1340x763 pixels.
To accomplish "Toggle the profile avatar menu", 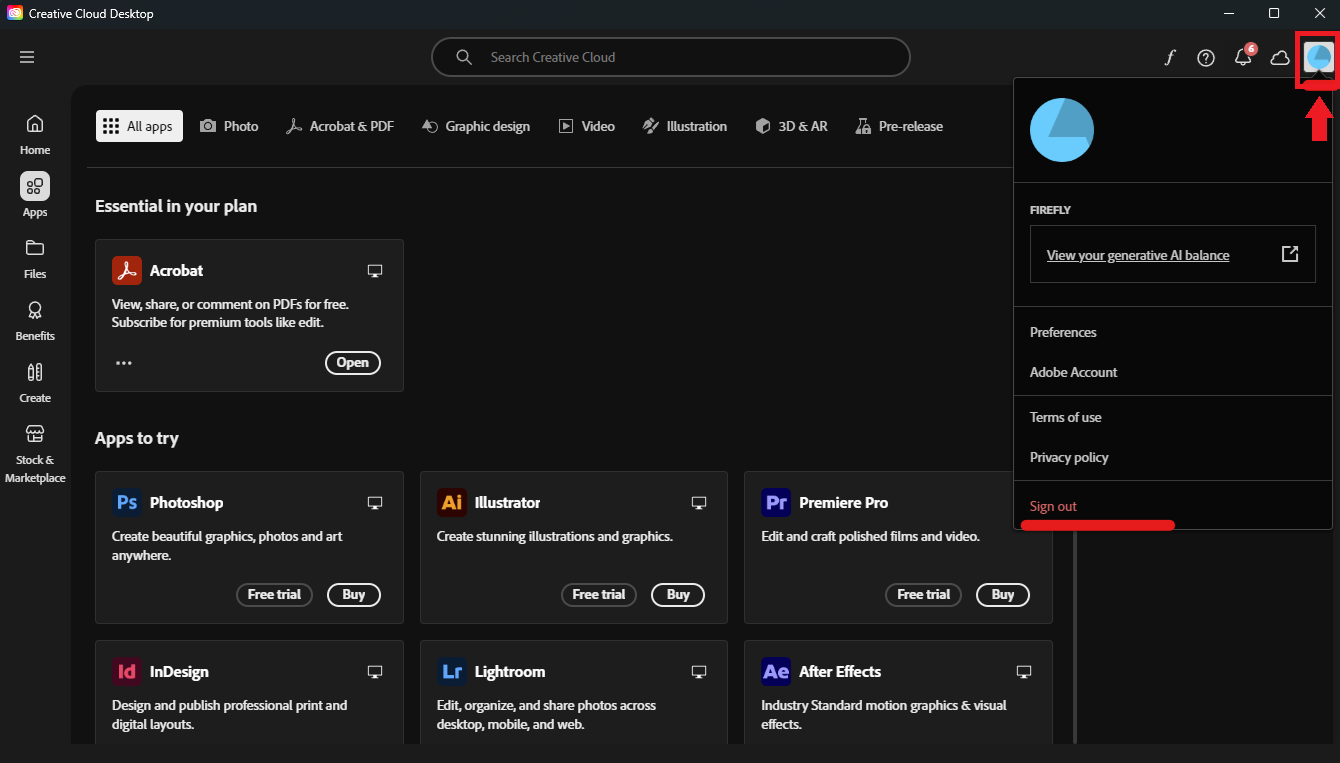I will tap(1318, 58).
